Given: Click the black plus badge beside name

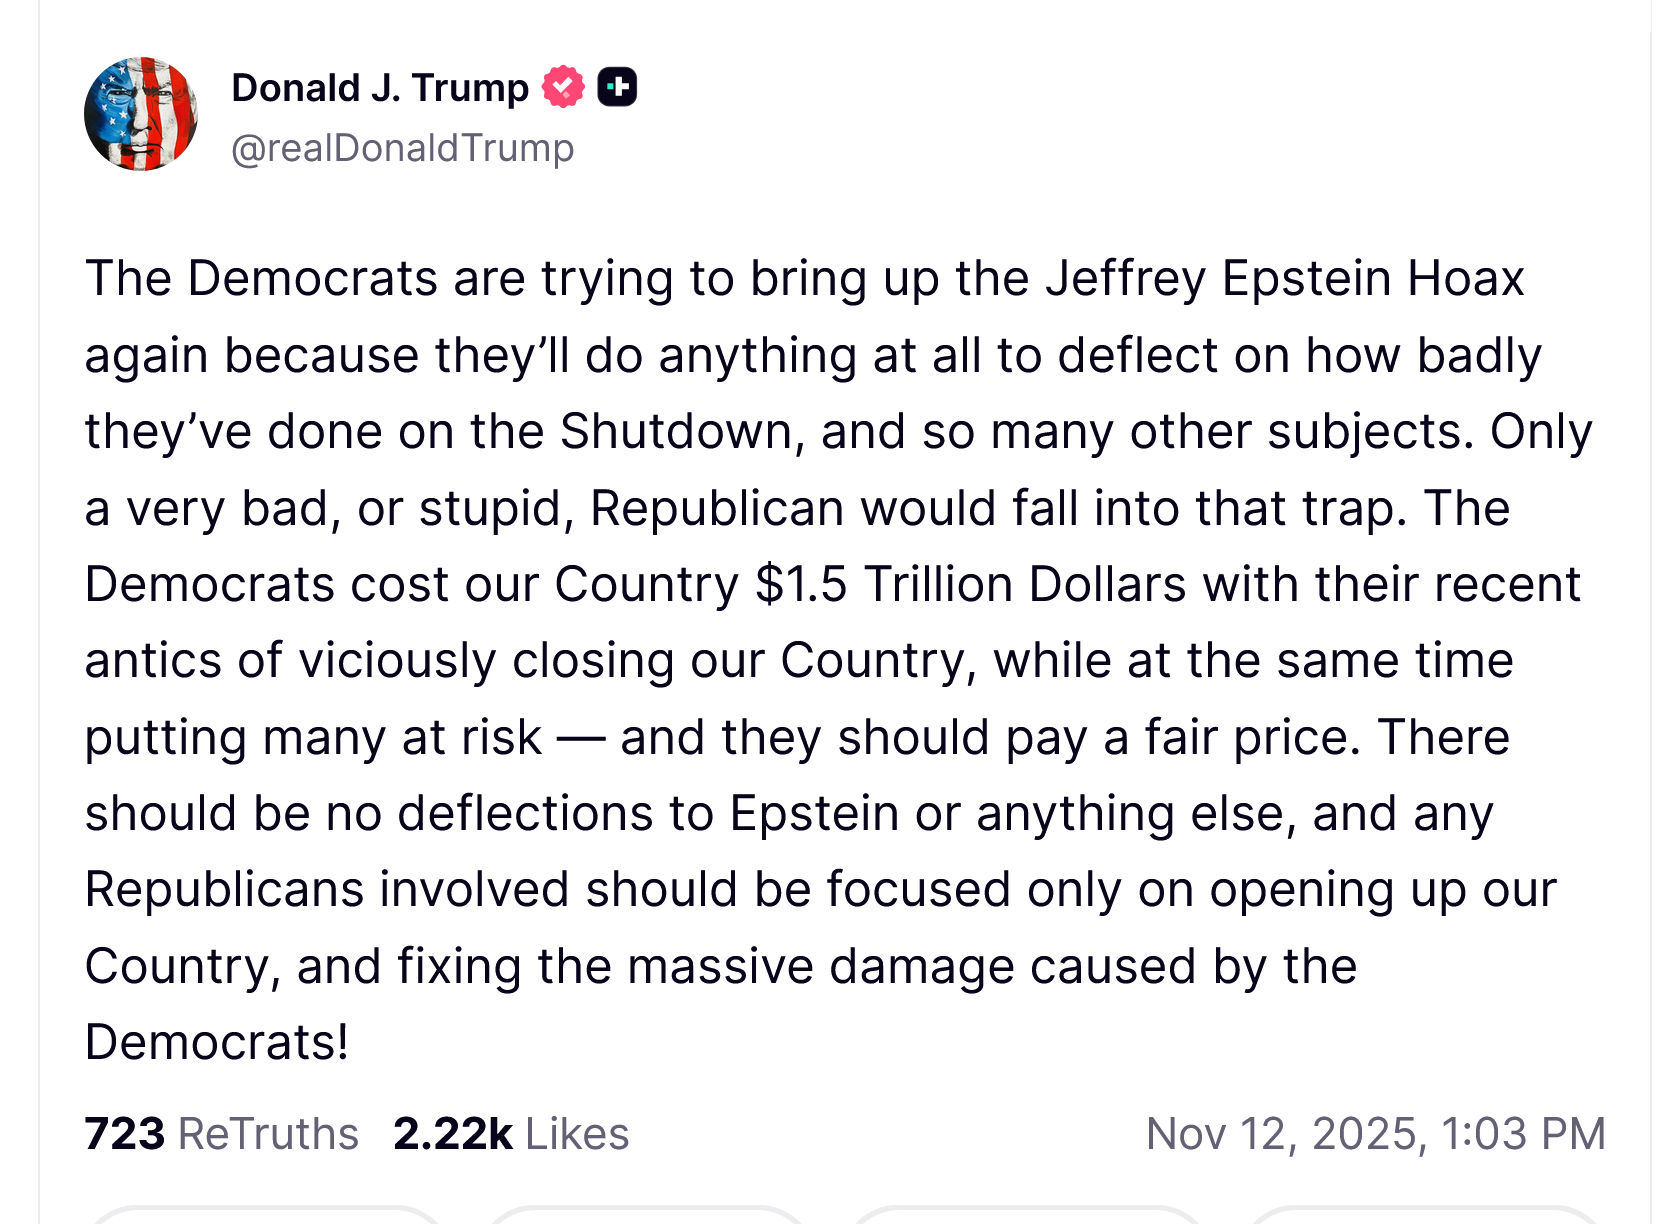Looking at the screenshot, I should (x=617, y=87).
